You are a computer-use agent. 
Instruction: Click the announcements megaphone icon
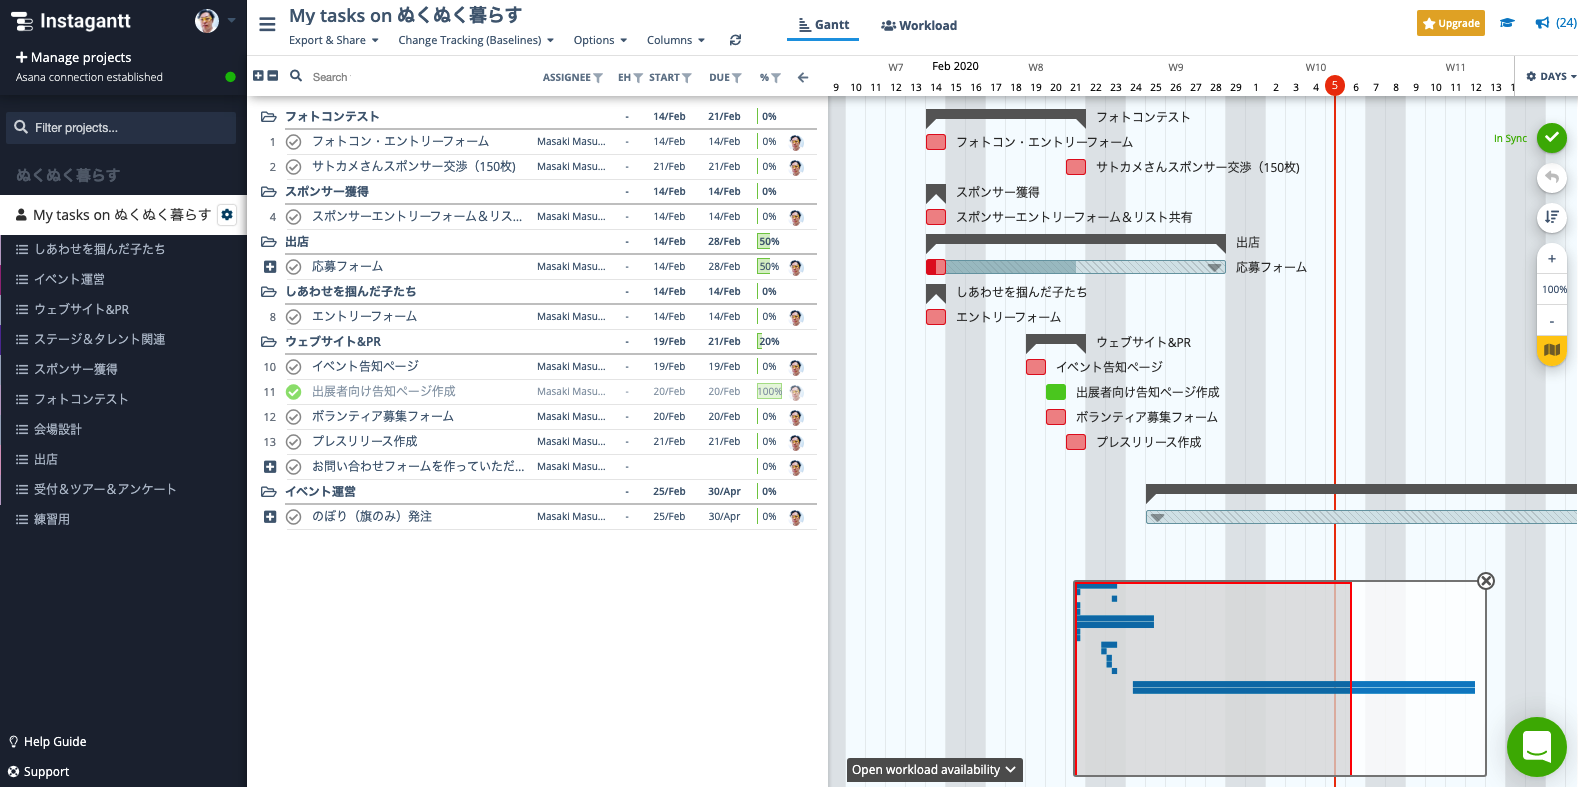point(1542,23)
